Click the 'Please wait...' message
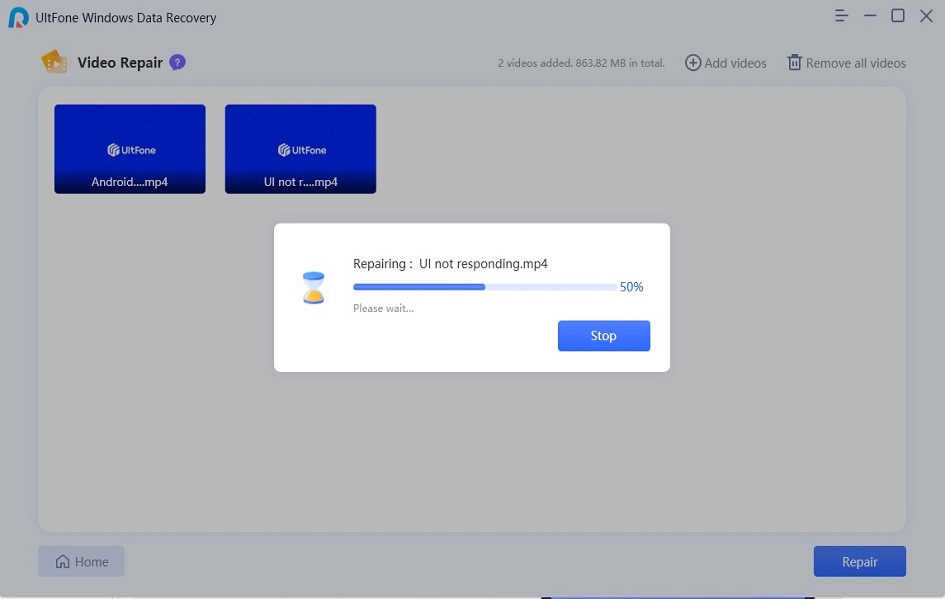Screen dimensions: 945x599 [383, 309]
